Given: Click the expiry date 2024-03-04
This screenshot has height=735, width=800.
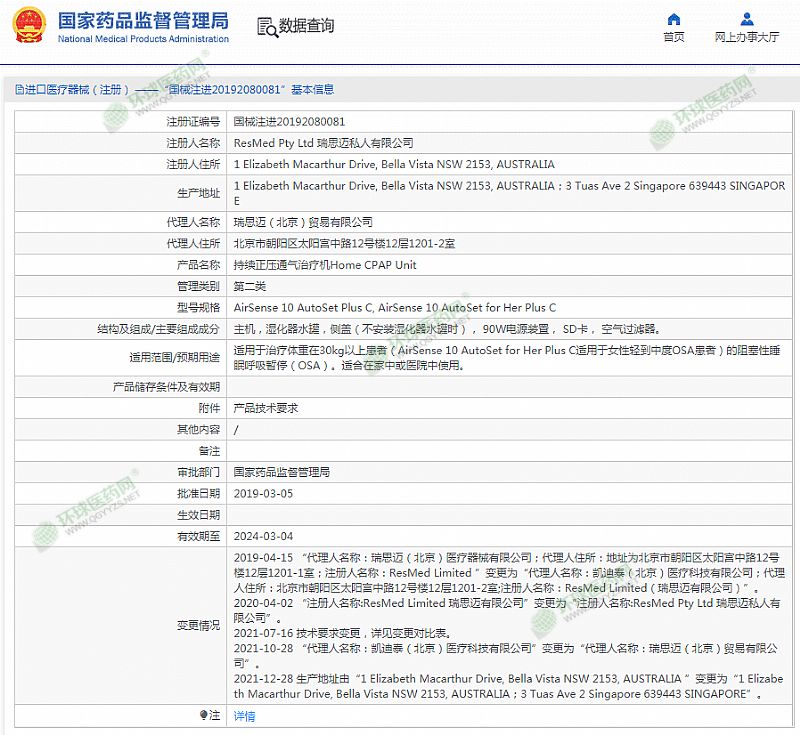Looking at the screenshot, I should pyautogui.click(x=263, y=536).
